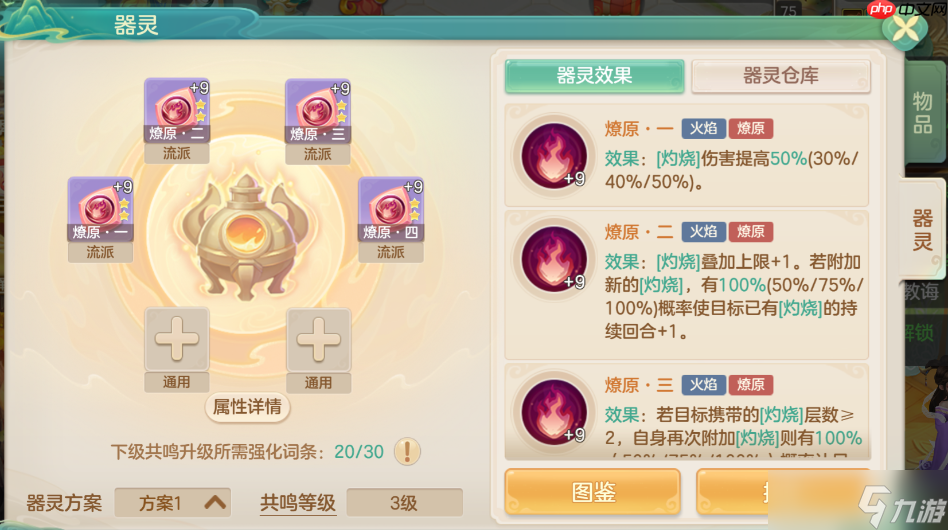Add a spirit to the right 通用 slot
Viewport: 948px width, 530px height.
pos(318,339)
